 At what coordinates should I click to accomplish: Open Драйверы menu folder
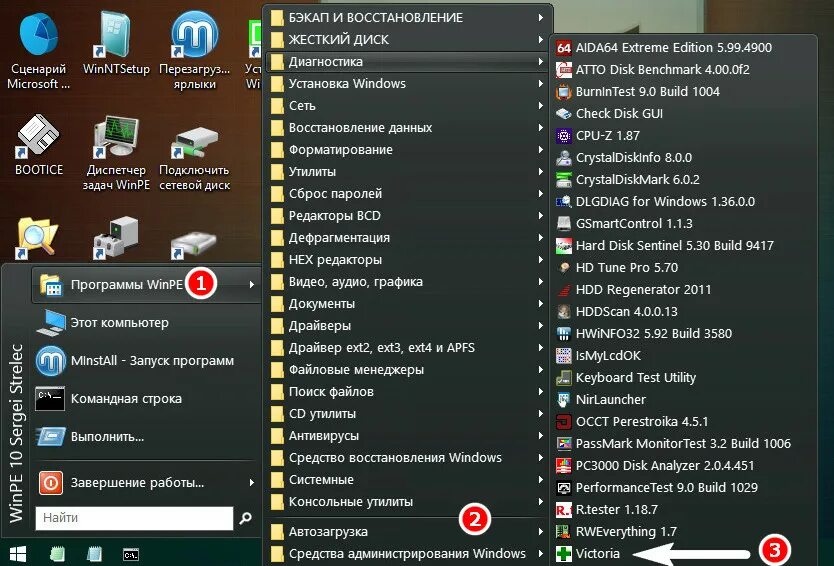(408, 326)
